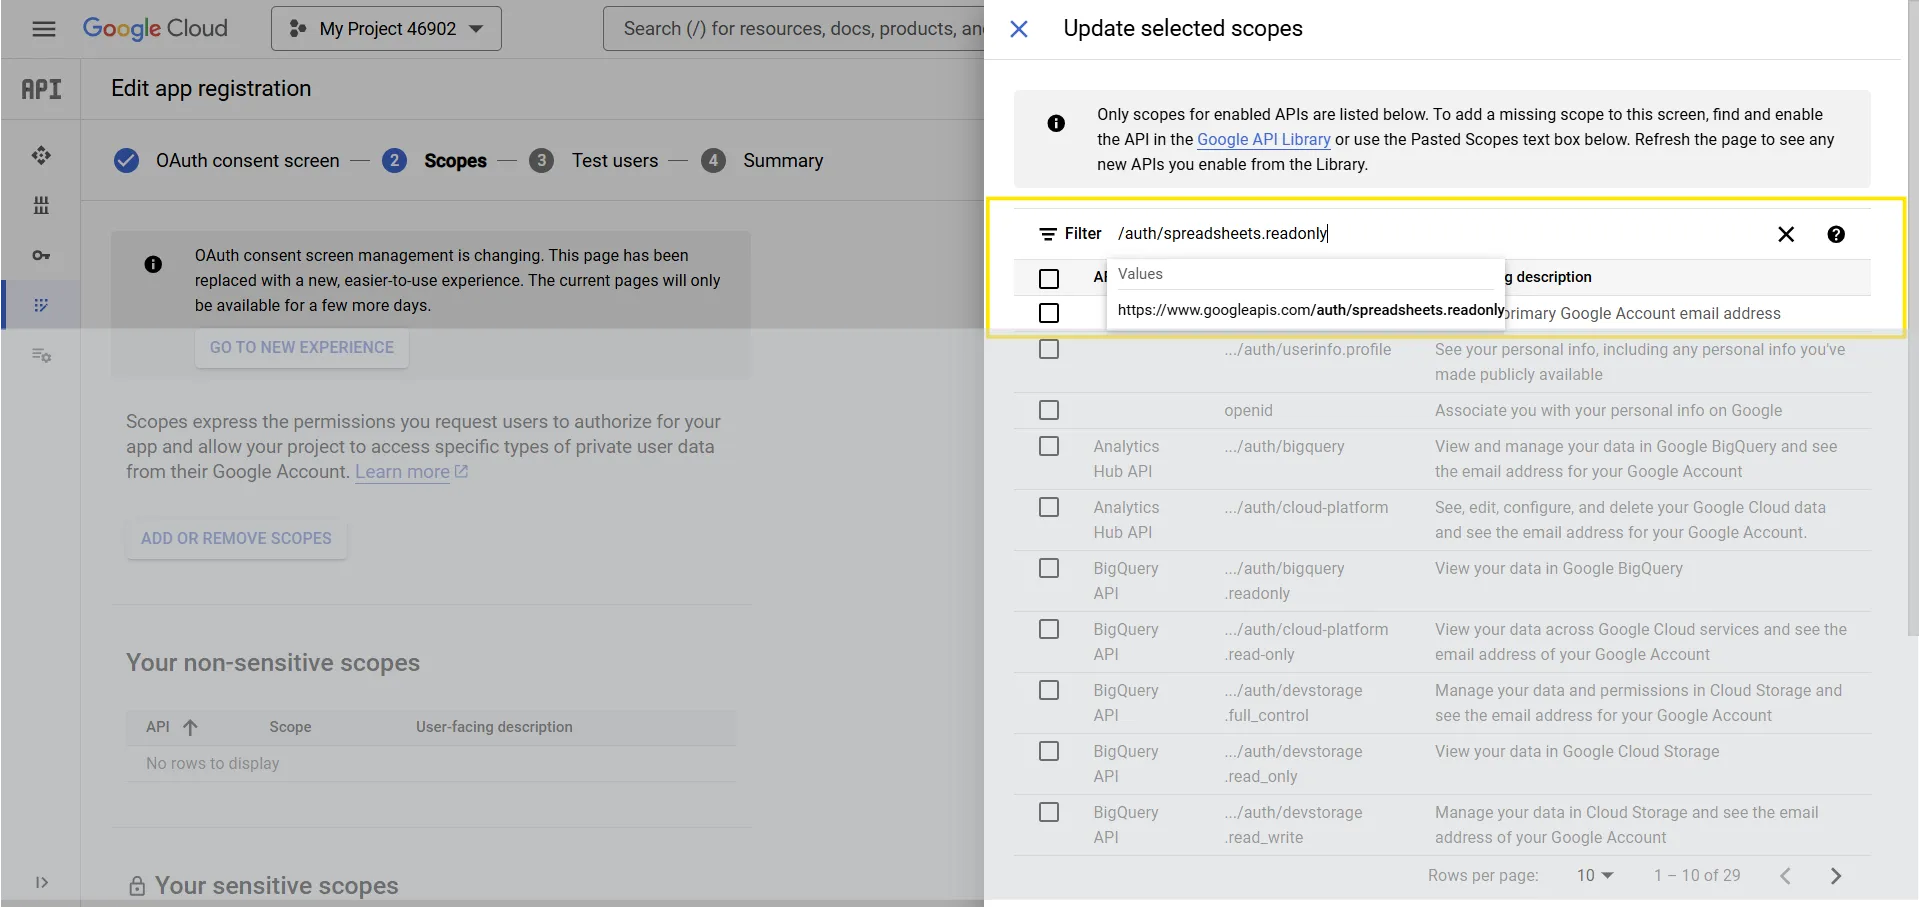
Task: Click the 'Edit app registration' page title
Action: point(211,89)
